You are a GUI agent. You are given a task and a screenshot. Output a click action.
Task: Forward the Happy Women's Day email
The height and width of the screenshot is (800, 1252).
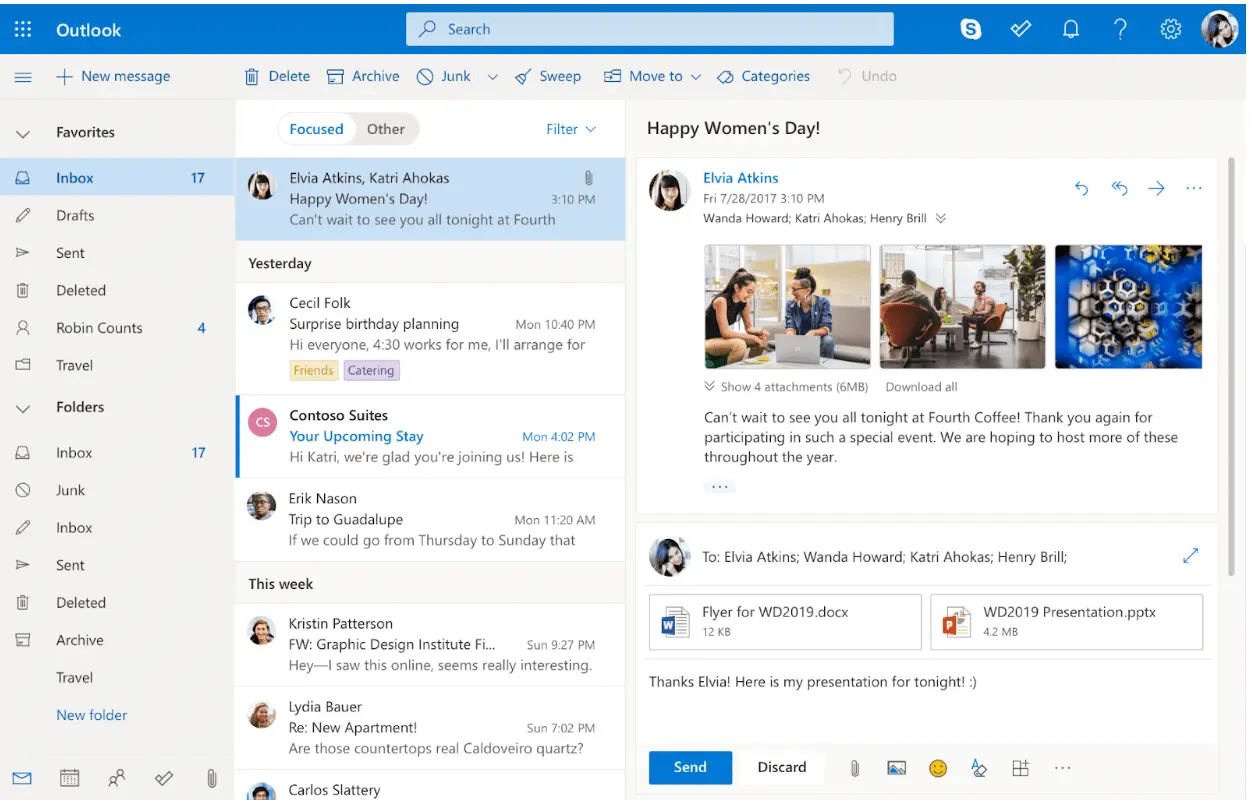coord(1157,187)
